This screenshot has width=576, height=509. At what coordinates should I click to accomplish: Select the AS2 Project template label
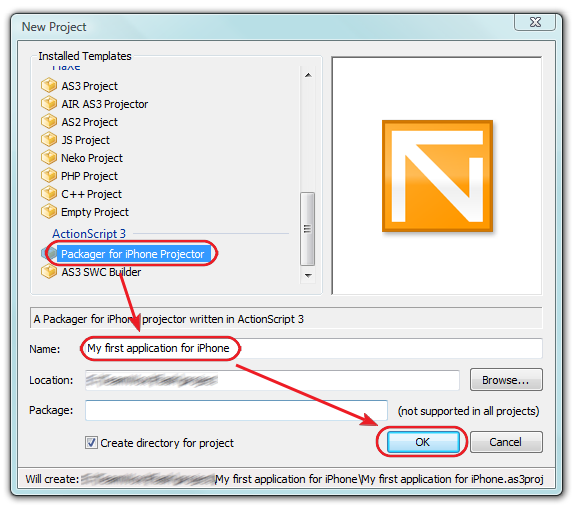(89, 122)
